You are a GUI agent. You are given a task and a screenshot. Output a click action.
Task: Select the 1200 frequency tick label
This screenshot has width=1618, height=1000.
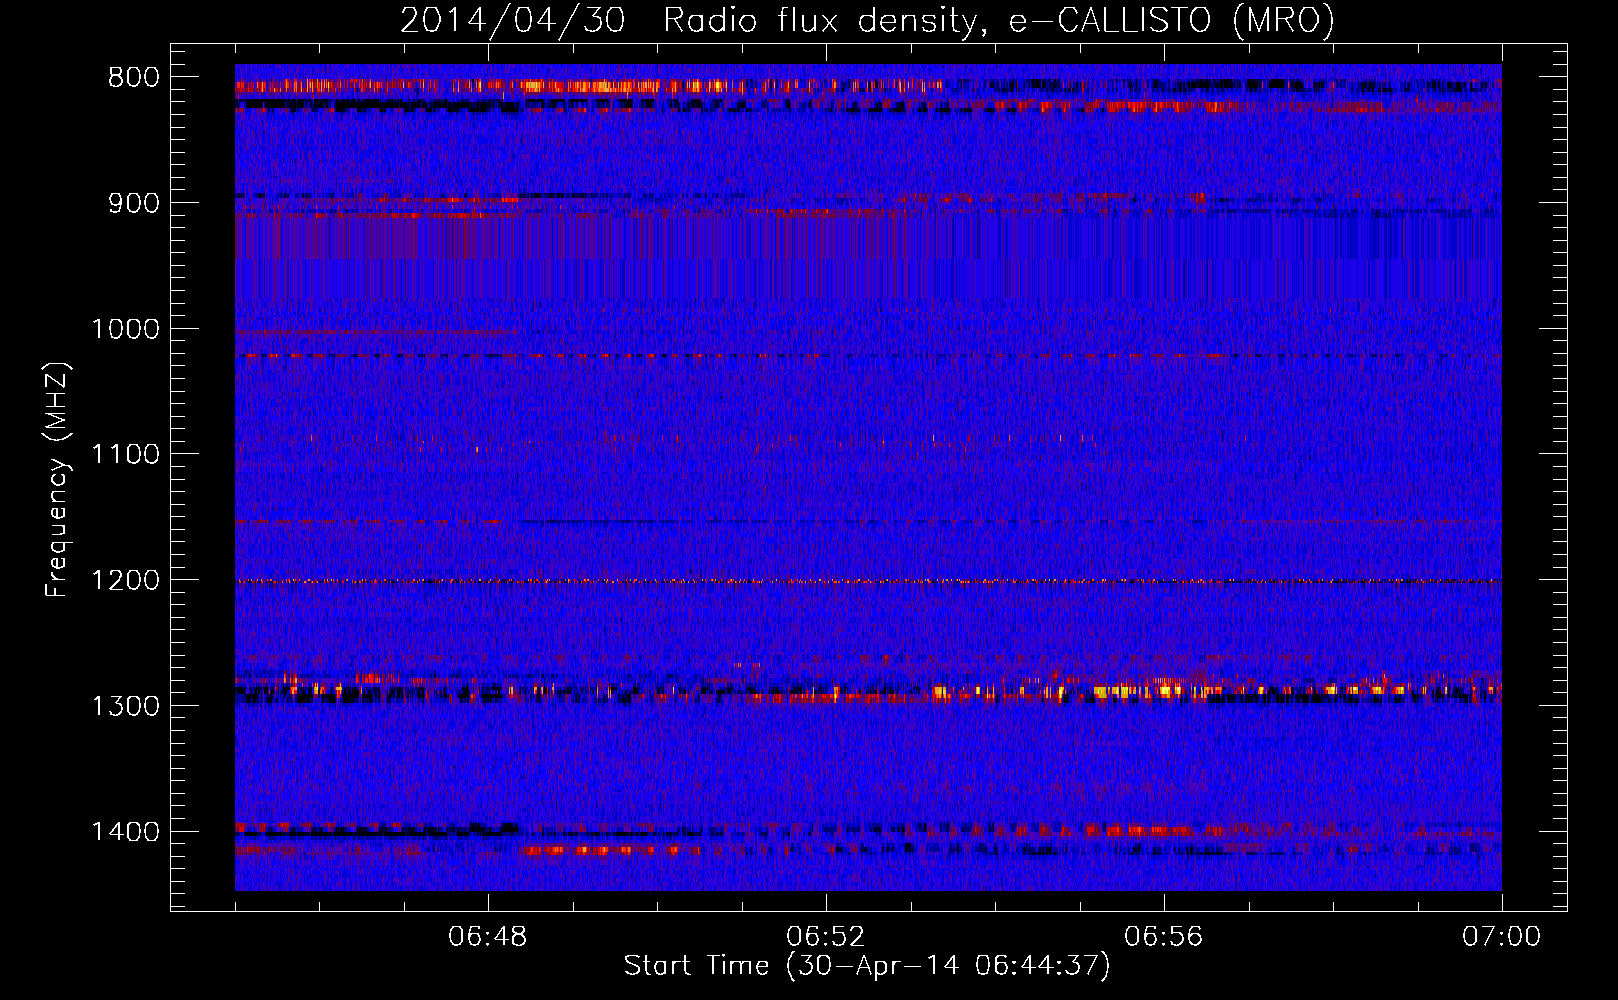(125, 580)
